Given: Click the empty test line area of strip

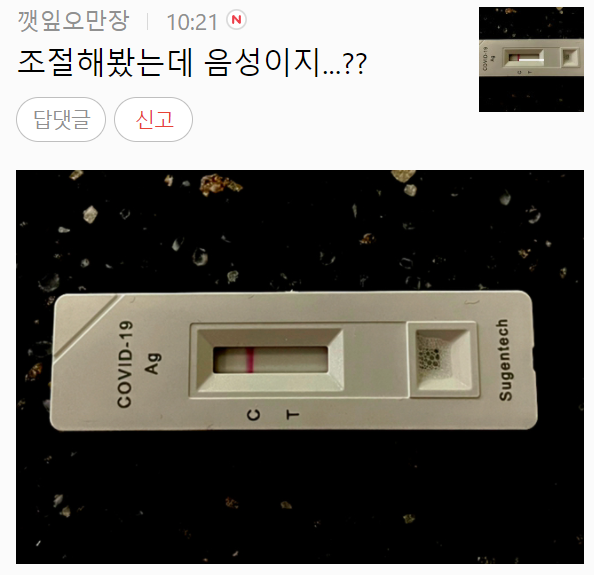Looking at the screenshot, I should click(x=290, y=360).
